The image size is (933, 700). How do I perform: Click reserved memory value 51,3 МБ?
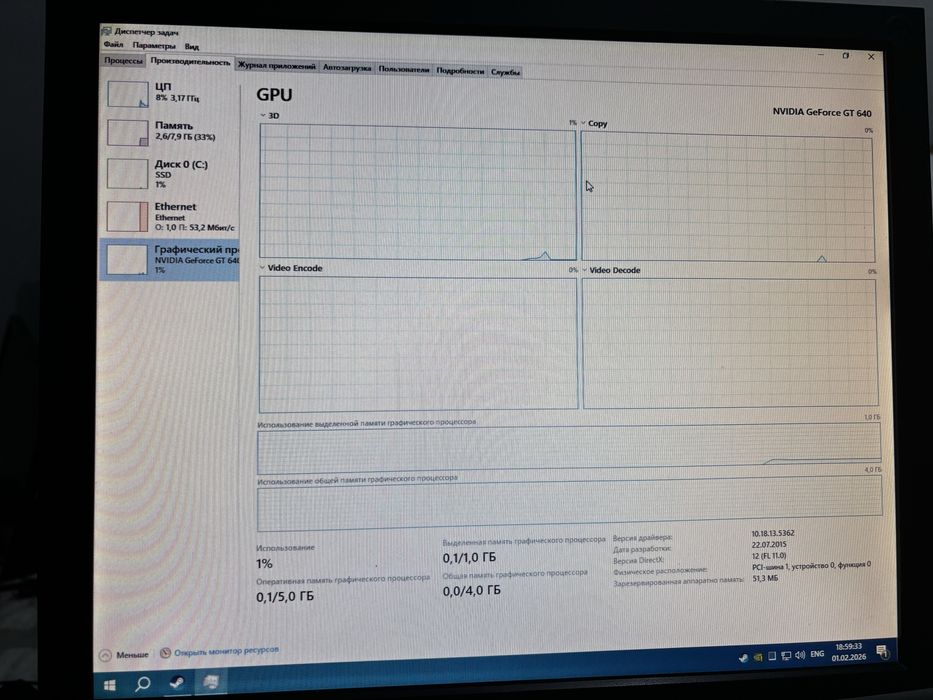[x=765, y=578]
